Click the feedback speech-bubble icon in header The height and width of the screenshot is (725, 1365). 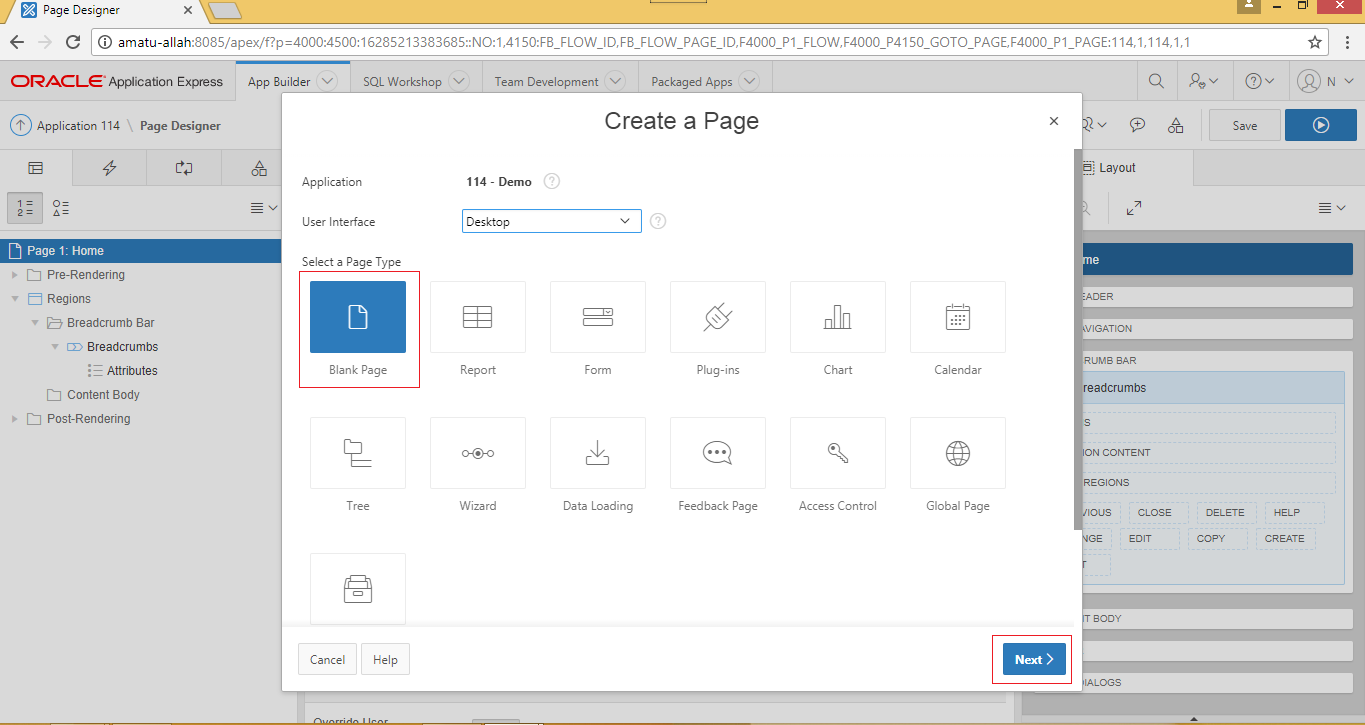click(1137, 125)
